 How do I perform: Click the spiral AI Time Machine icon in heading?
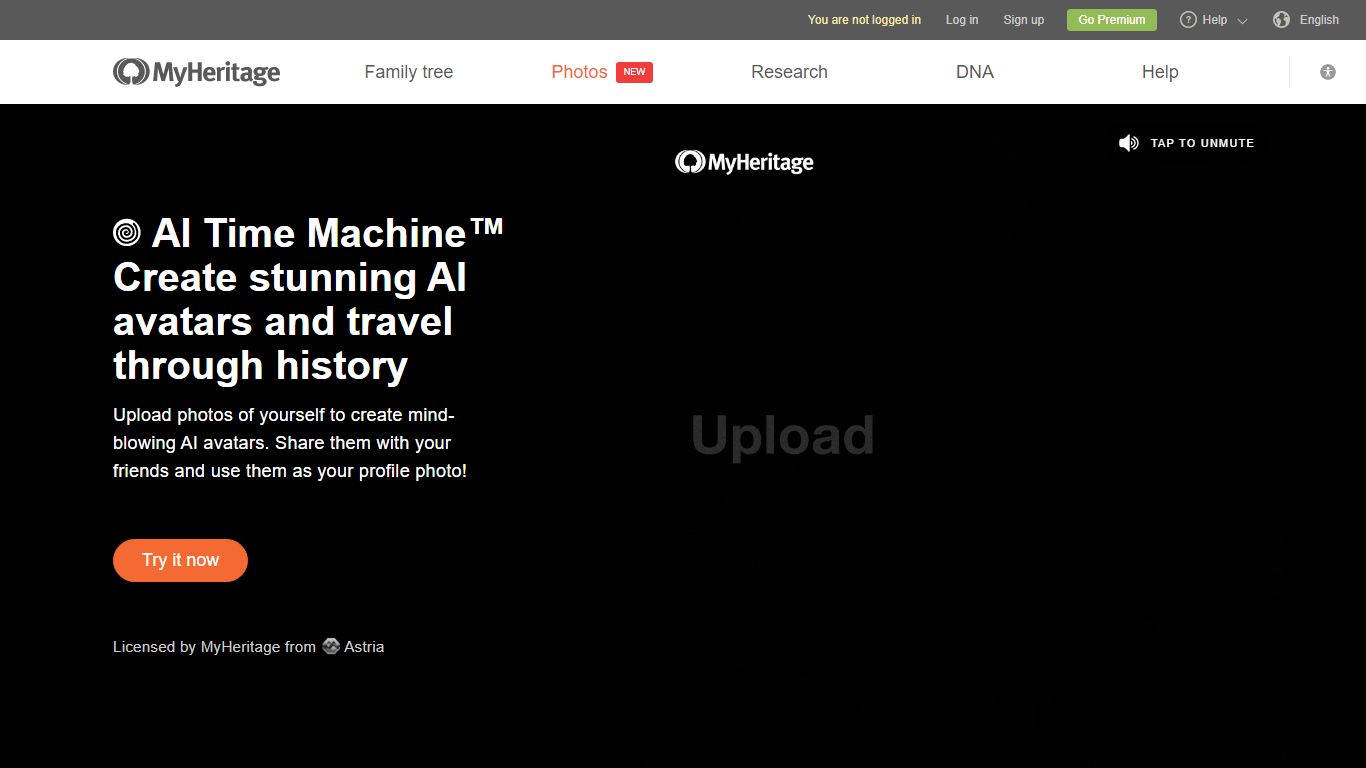point(126,232)
